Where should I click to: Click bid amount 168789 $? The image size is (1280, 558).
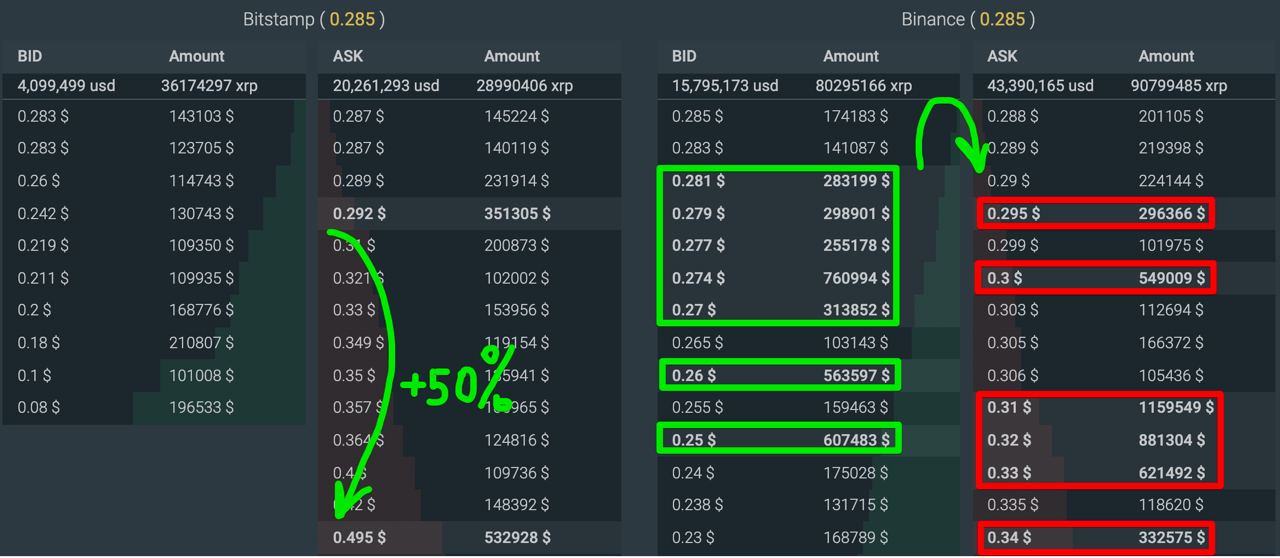pyautogui.click(x=856, y=537)
